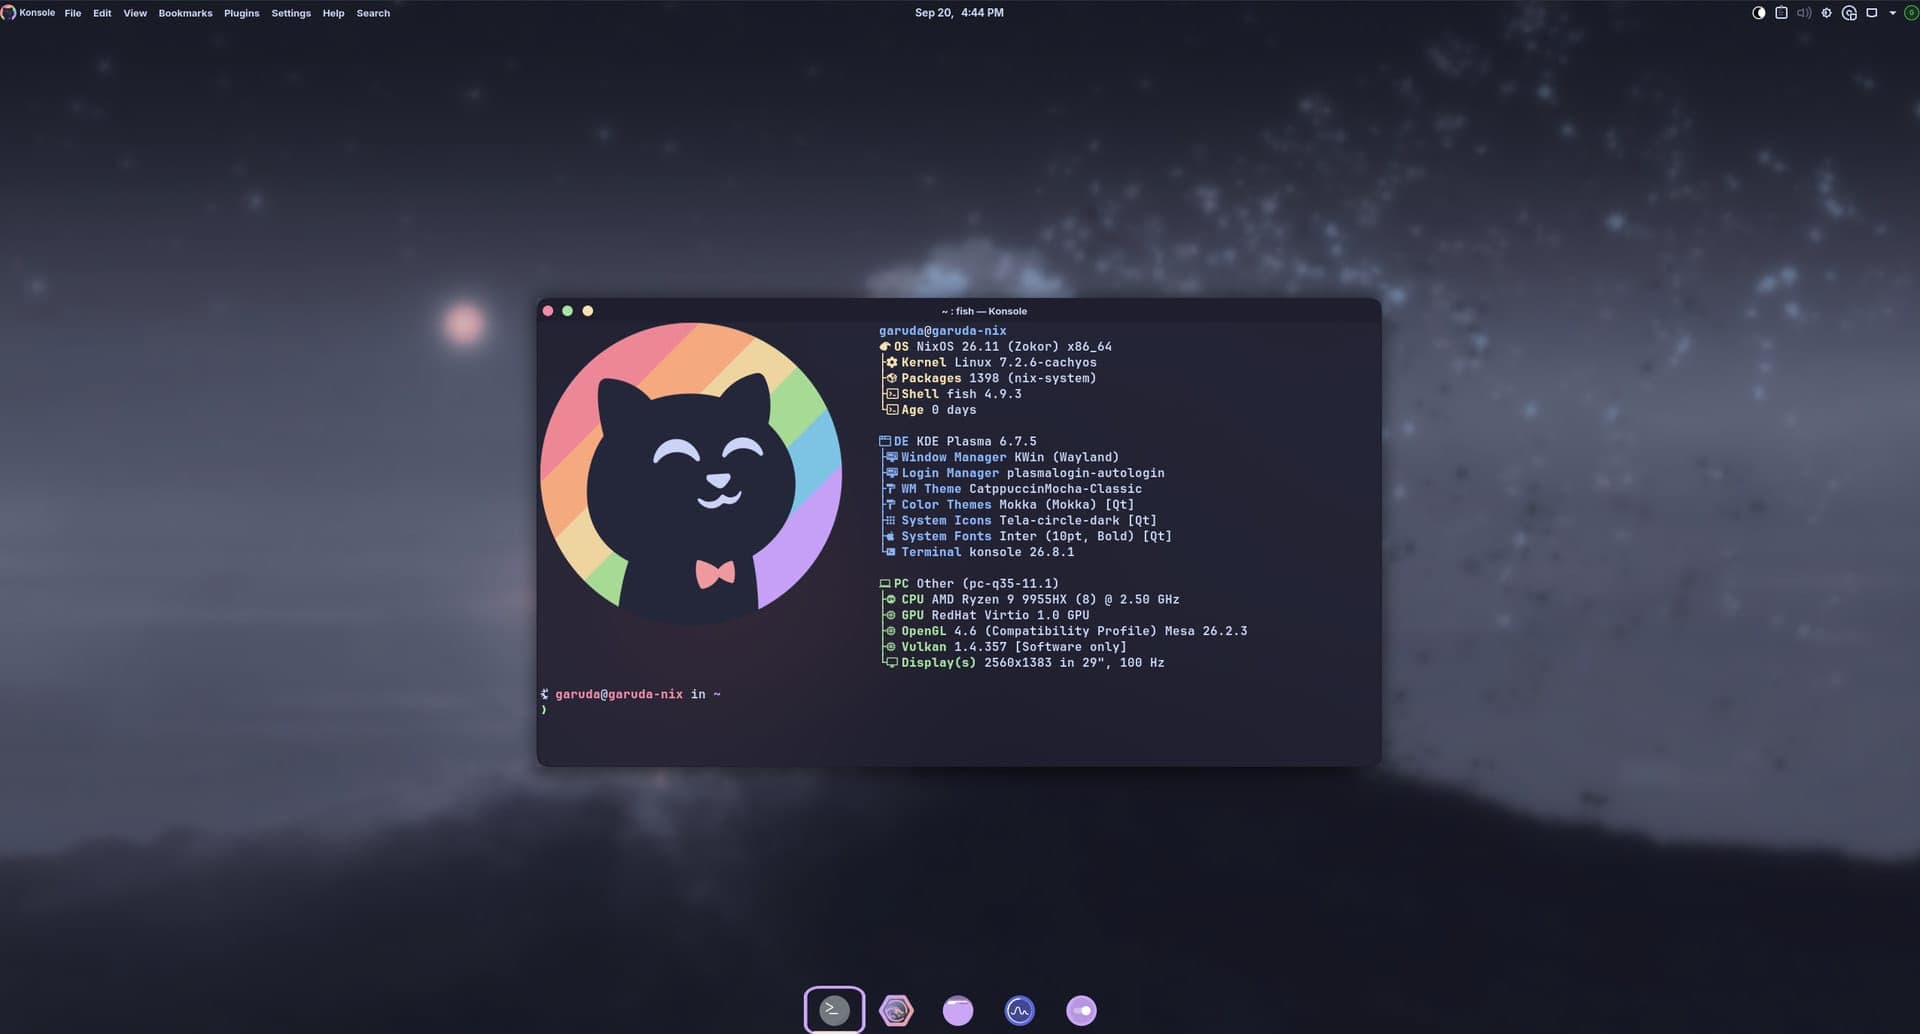Image resolution: width=1920 pixels, height=1034 pixels.
Task: Click the 'OS NixOS 26.11 (Zokor)' line
Action: (995, 347)
